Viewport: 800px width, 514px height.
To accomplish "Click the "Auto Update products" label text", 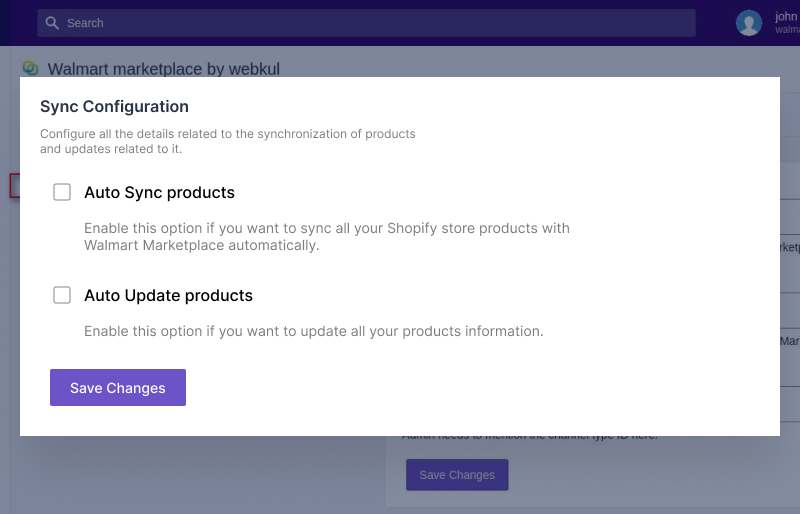I will coord(168,296).
